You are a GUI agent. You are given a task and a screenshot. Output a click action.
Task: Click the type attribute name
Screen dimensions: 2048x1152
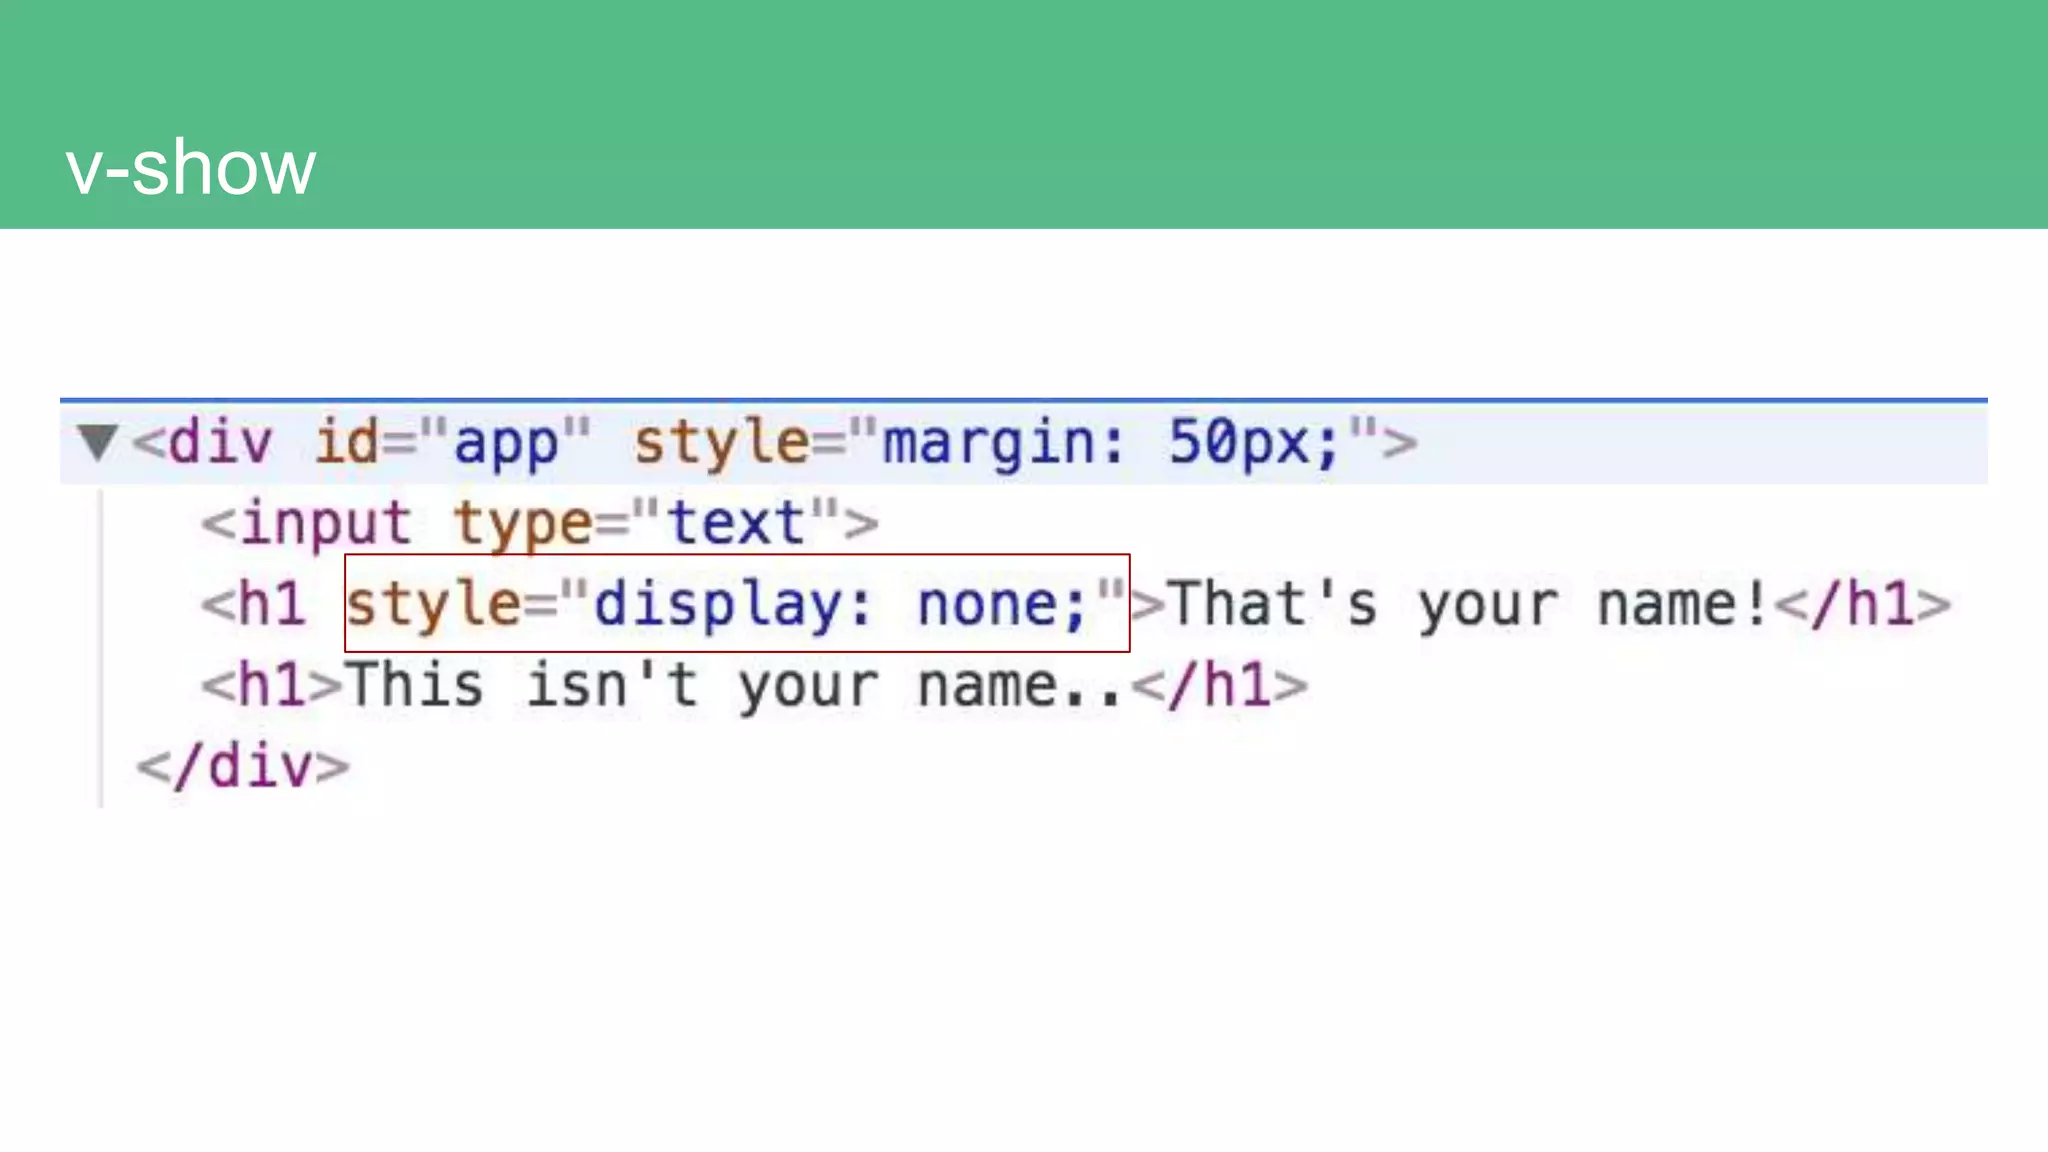(x=522, y=523)
